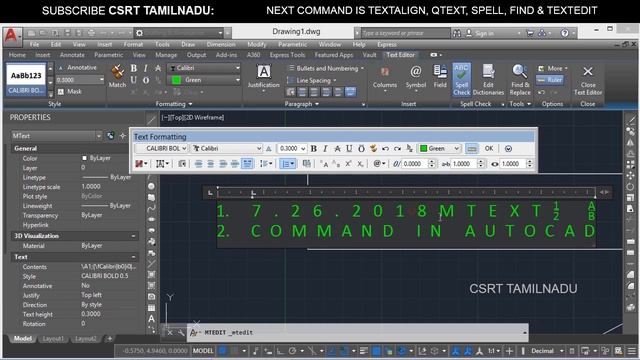Click Redo in the Text Formatting toolbar
The width and height of the screenshot is (640, 360).
(x=397, y=149)
